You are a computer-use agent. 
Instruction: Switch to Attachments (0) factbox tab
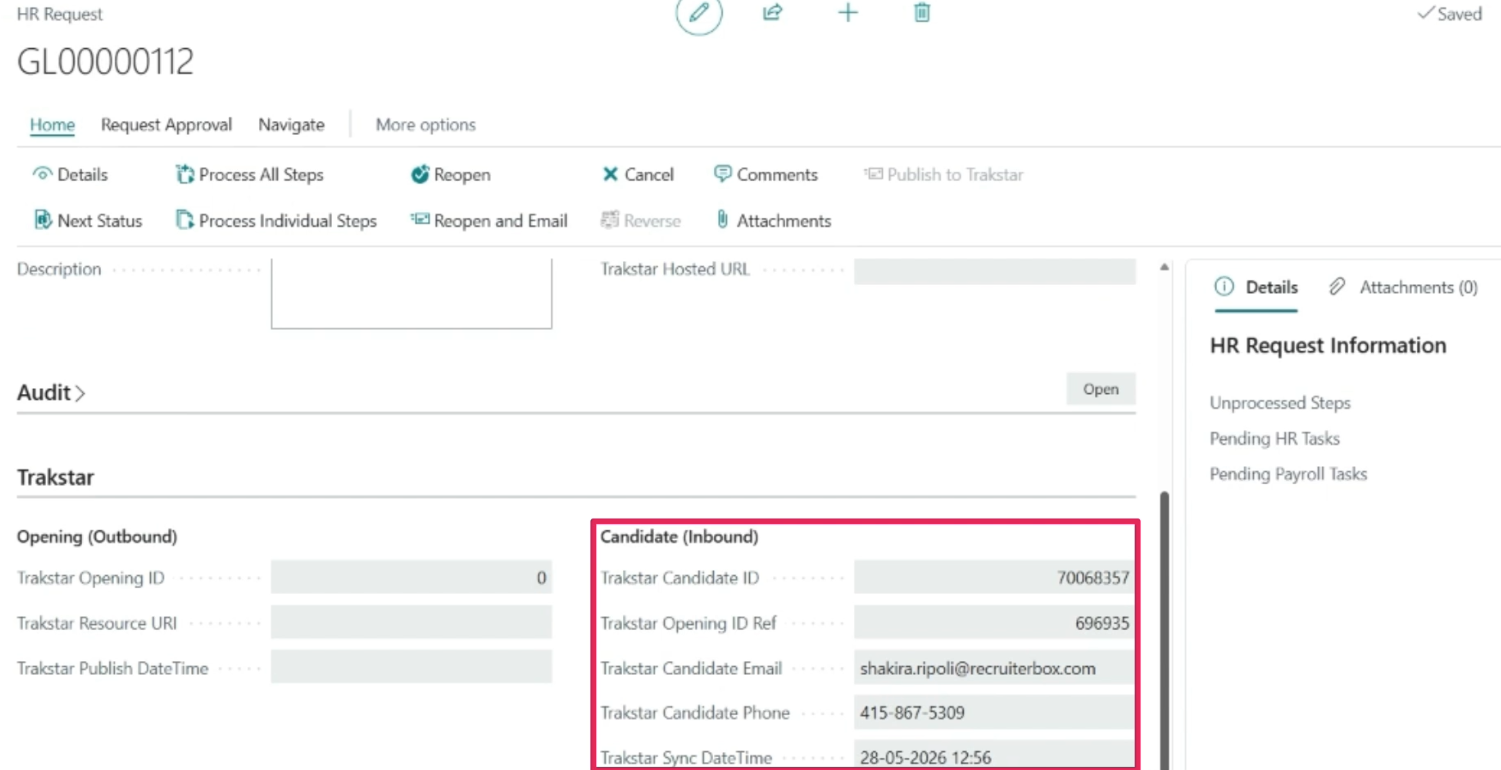pyautogui.click(x=1403, y=287)
